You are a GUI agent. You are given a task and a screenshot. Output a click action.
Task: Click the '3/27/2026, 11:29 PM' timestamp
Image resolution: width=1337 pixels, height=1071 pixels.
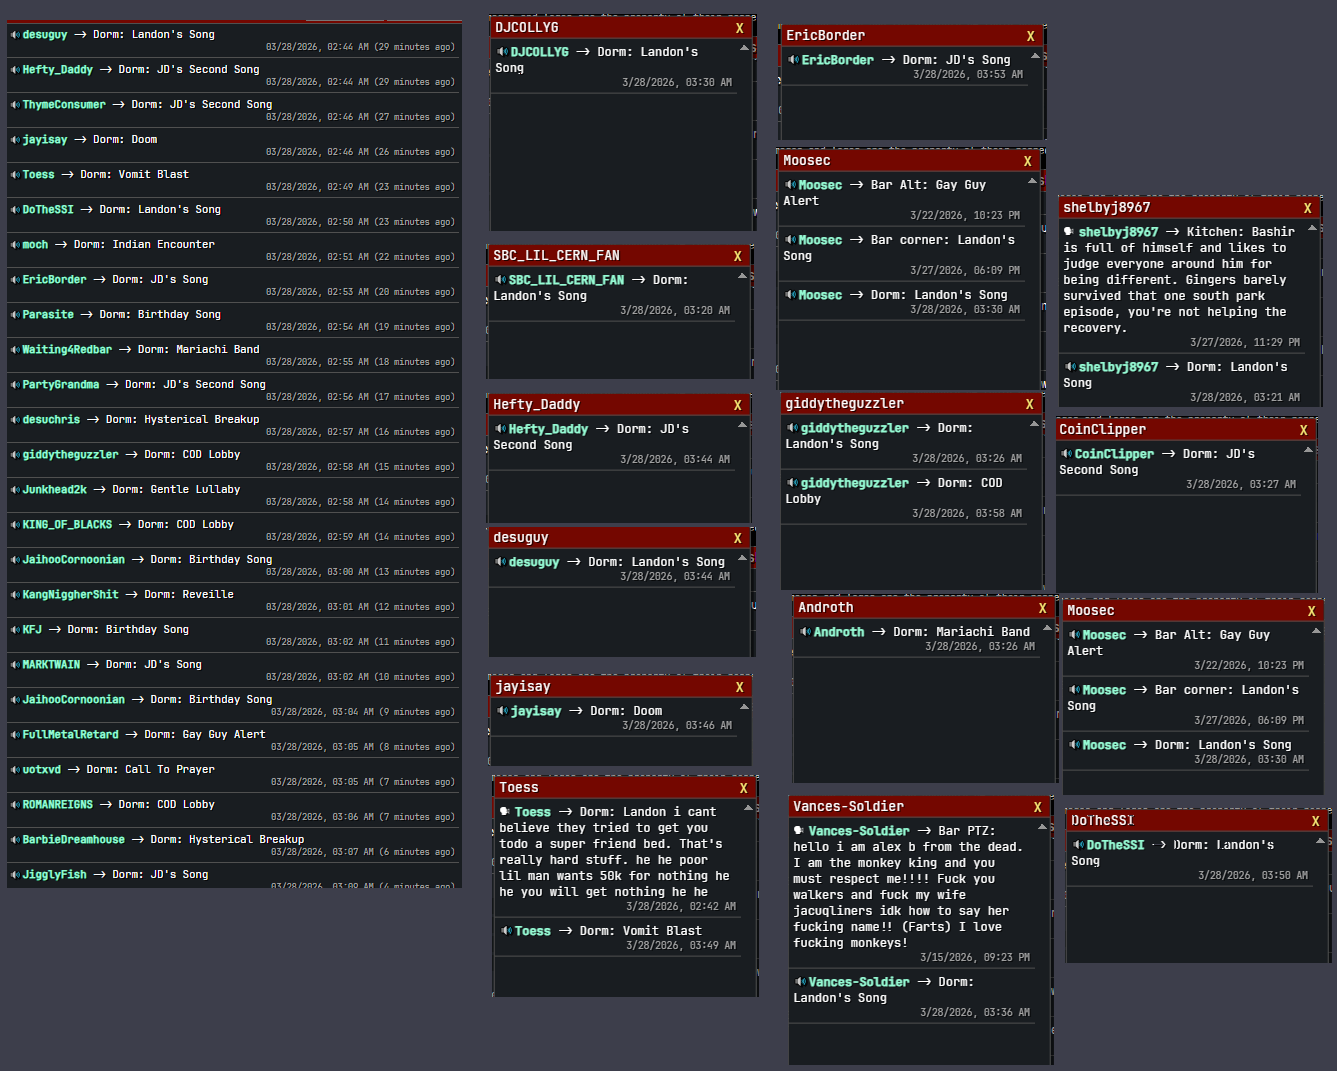tap(1245, 343)
